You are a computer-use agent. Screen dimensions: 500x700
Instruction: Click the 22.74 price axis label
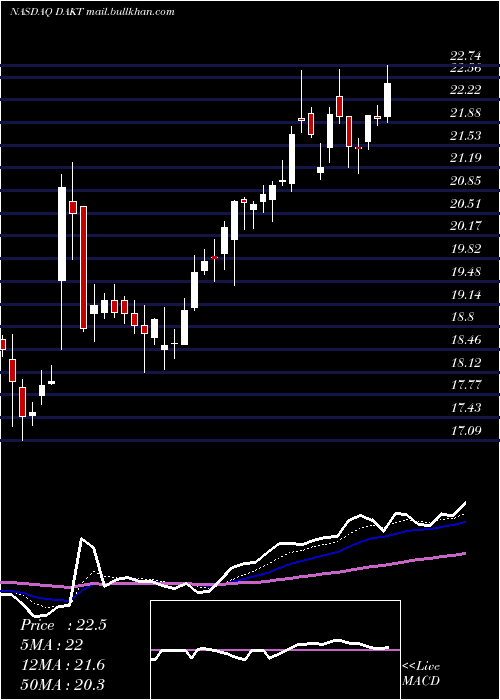[x=466, y=56]
